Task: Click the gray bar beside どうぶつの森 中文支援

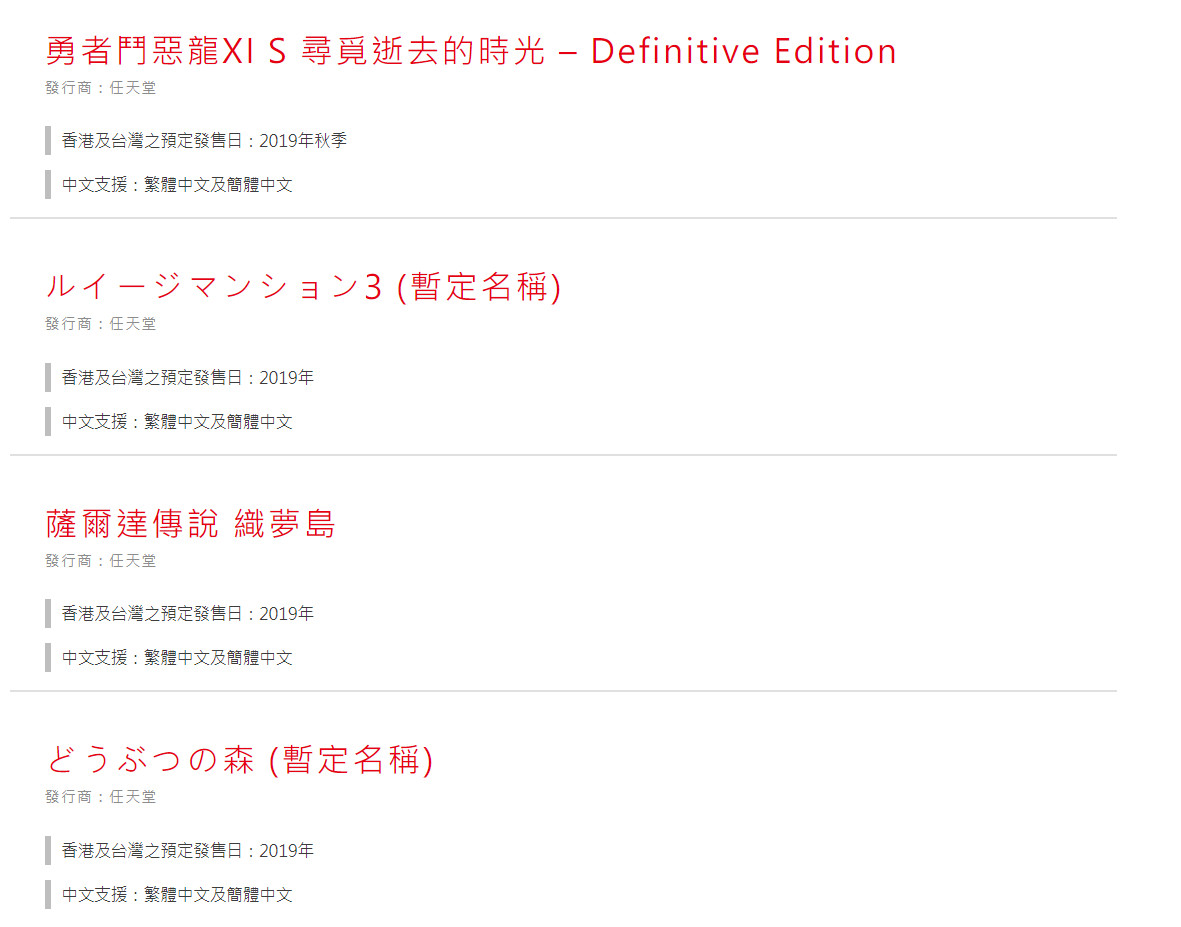Action: [x=48, y=895]
